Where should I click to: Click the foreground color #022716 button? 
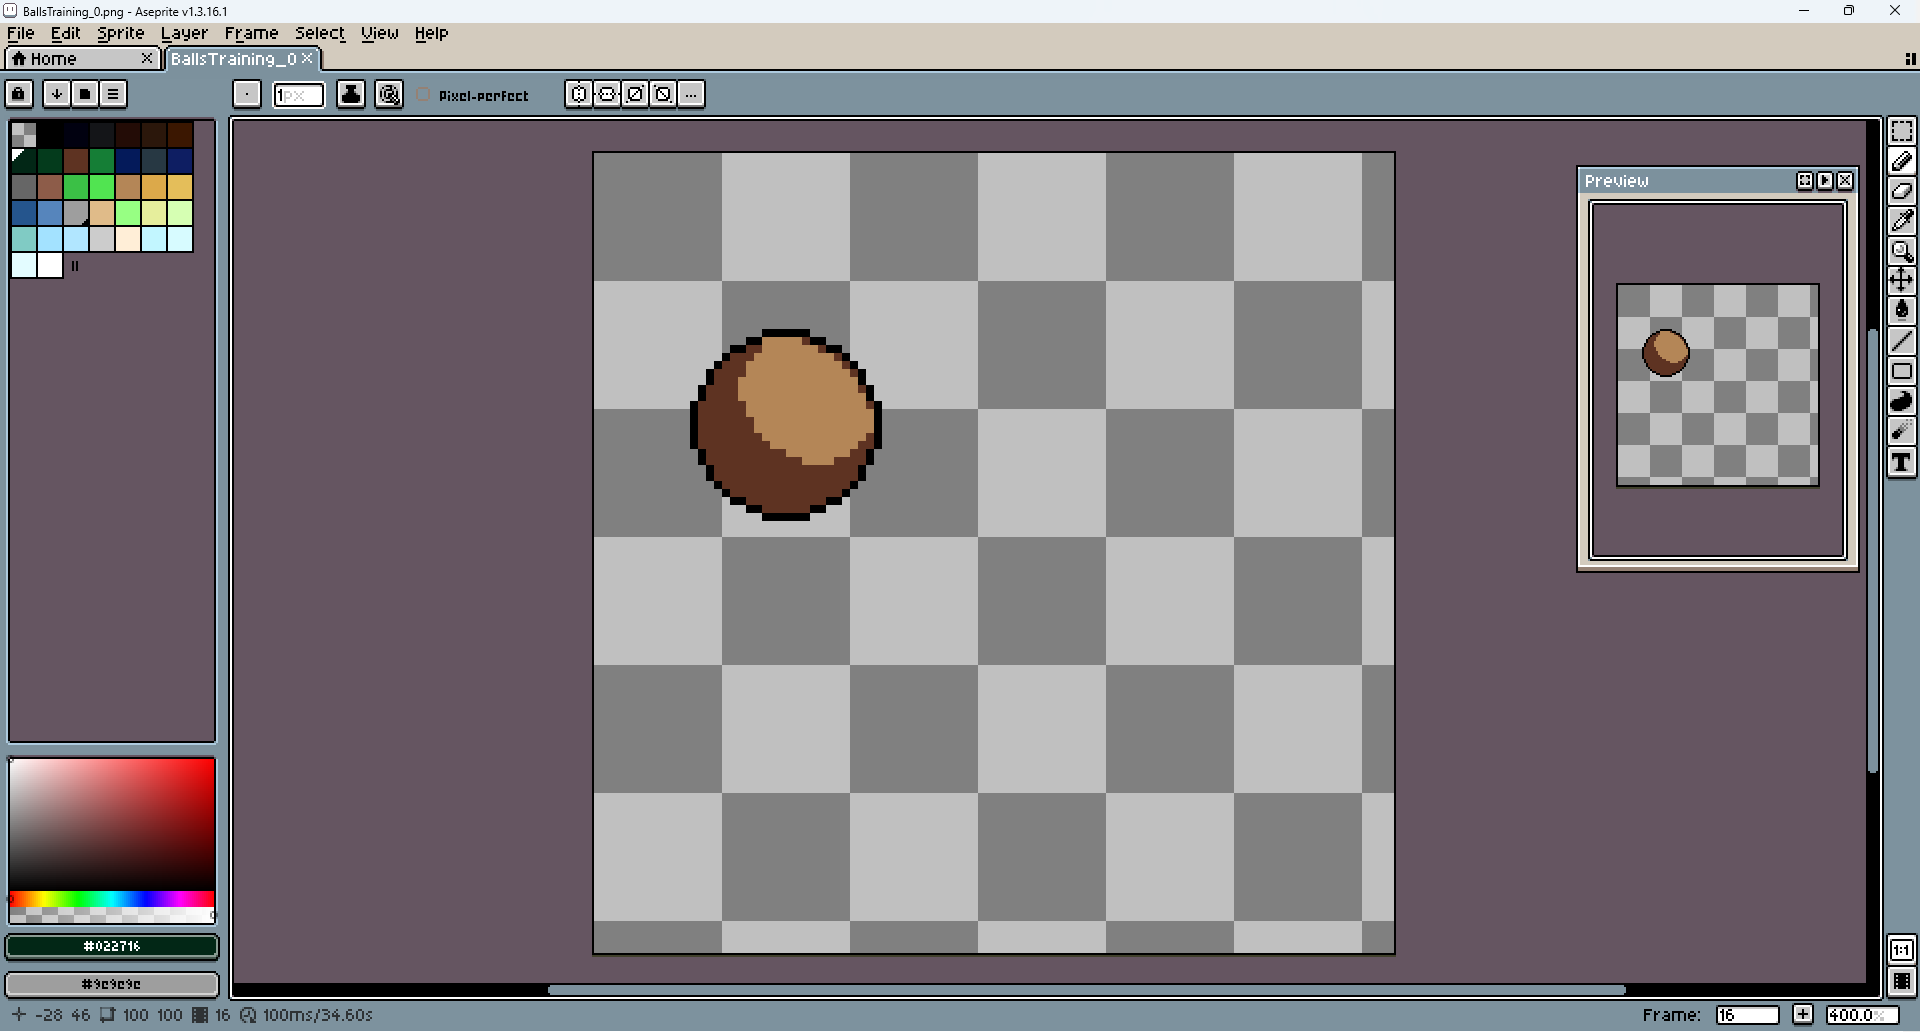[112, 946]
